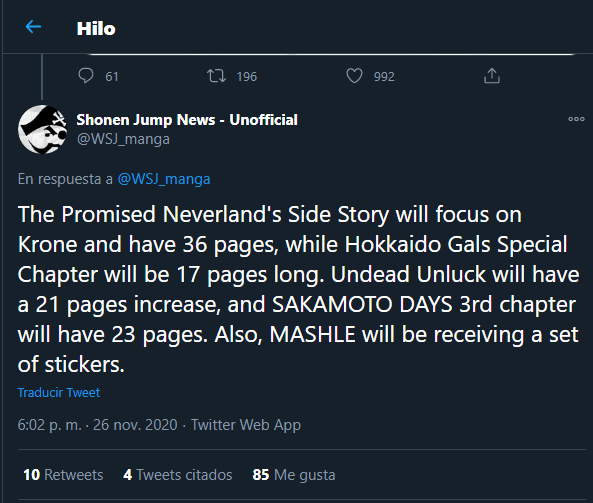Click the Twitter Web App source link
Viewport: 593px width, 503px height.
246,425
